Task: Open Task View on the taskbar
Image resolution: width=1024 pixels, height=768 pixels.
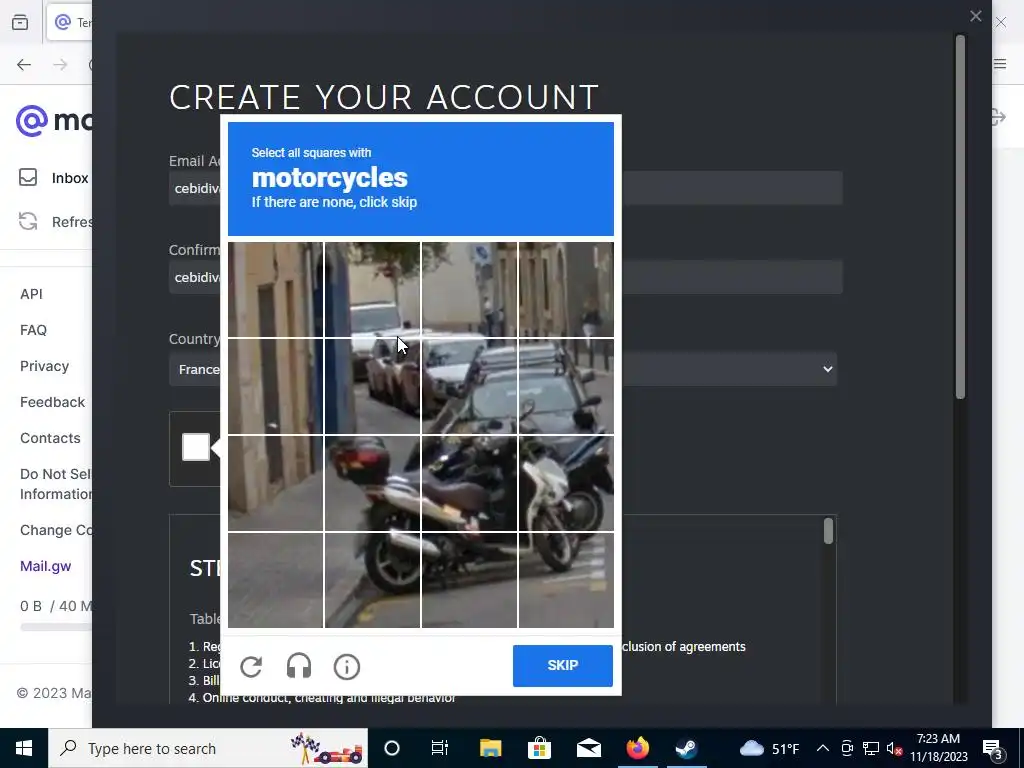Action: tap(440, 748)
